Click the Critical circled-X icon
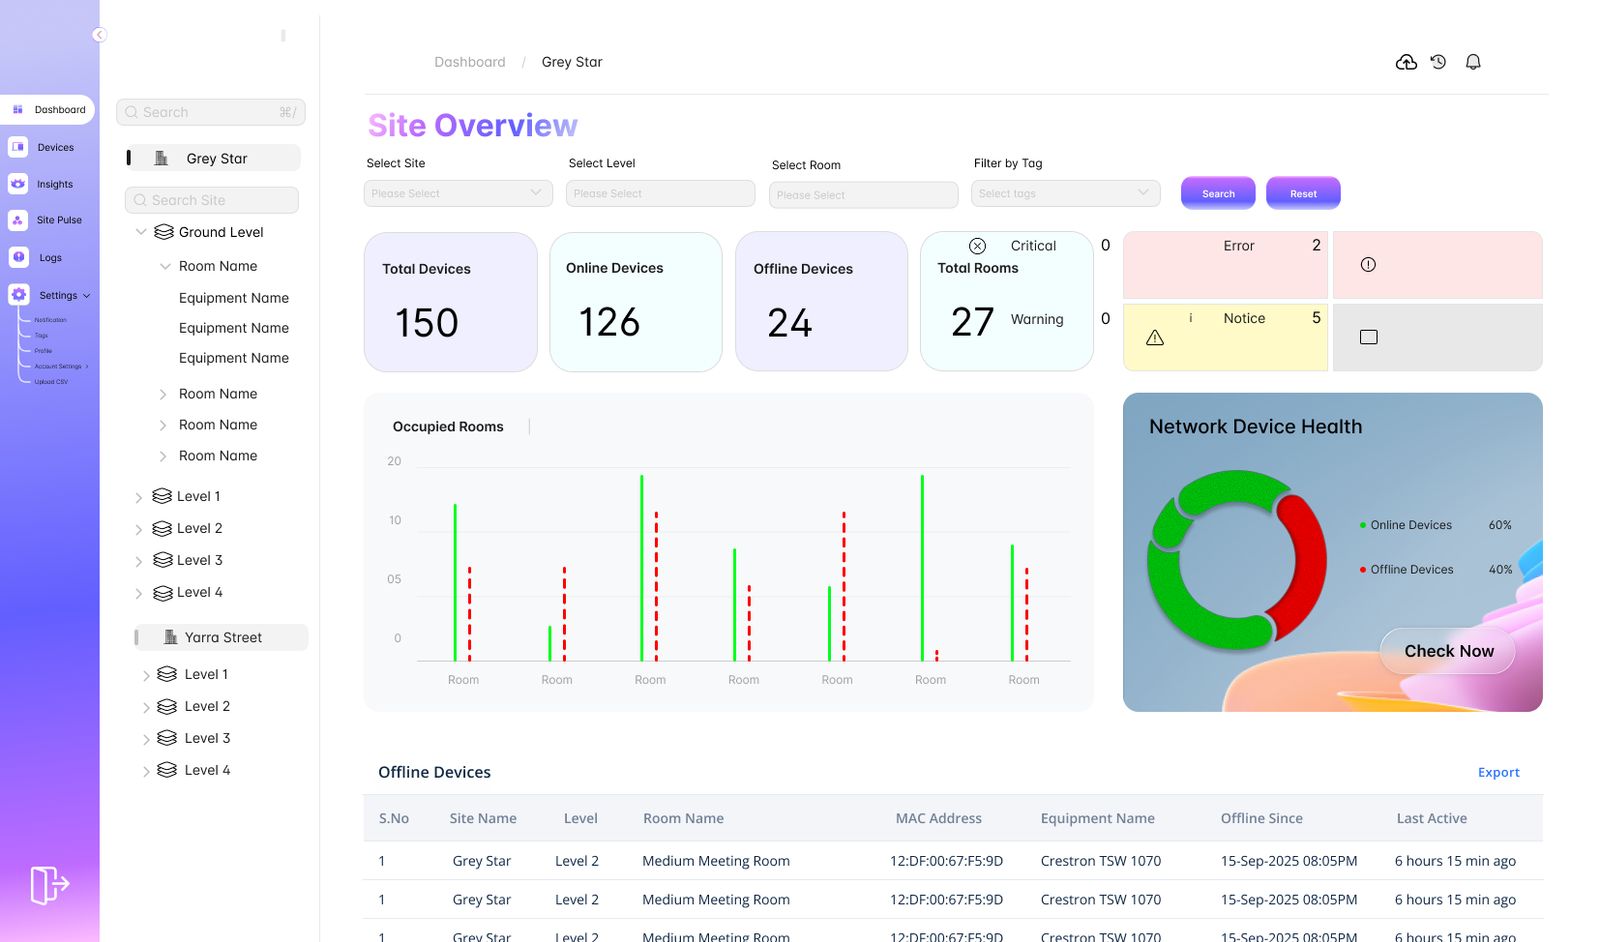Screen dimensions: 1600x942 (x=978, y=246)
